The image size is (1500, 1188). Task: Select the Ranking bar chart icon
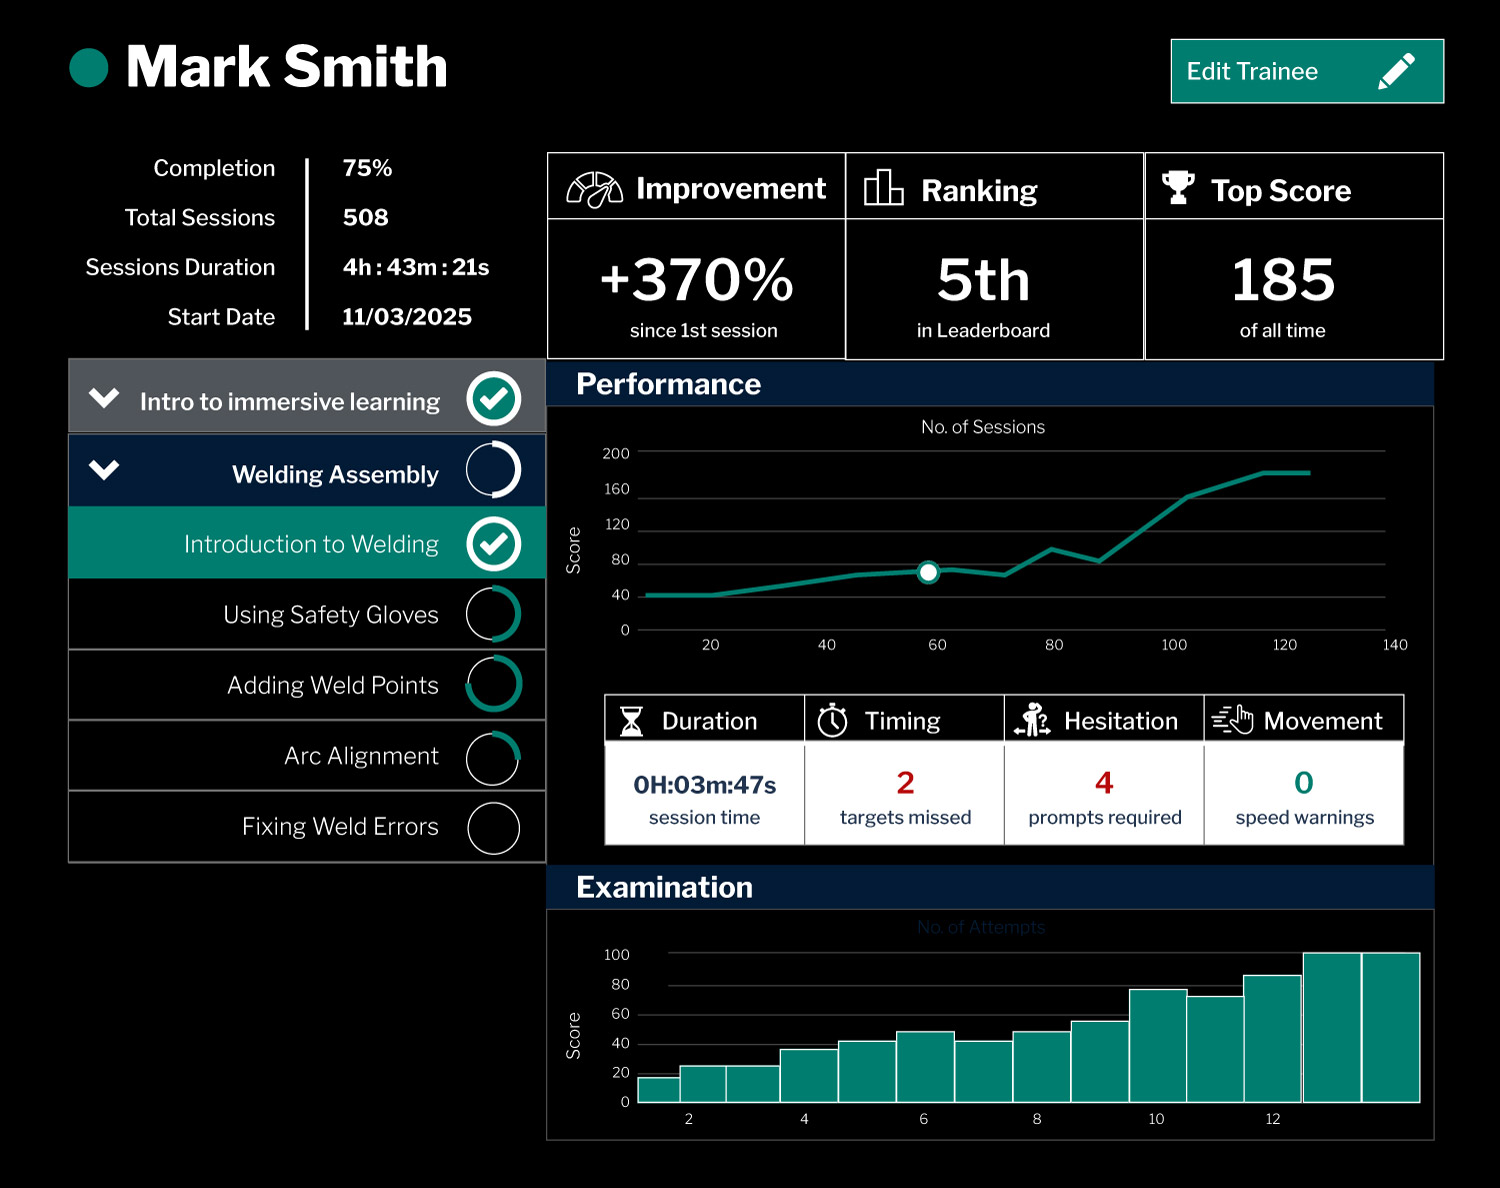884,186
